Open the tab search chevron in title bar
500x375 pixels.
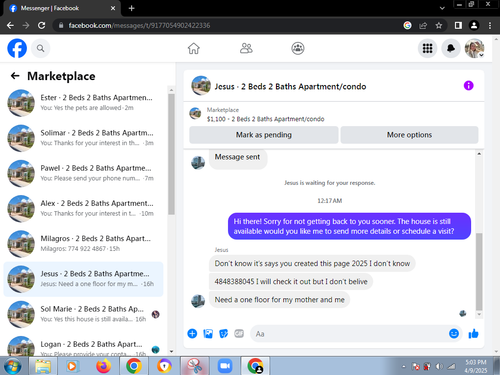tap(442, 8)
